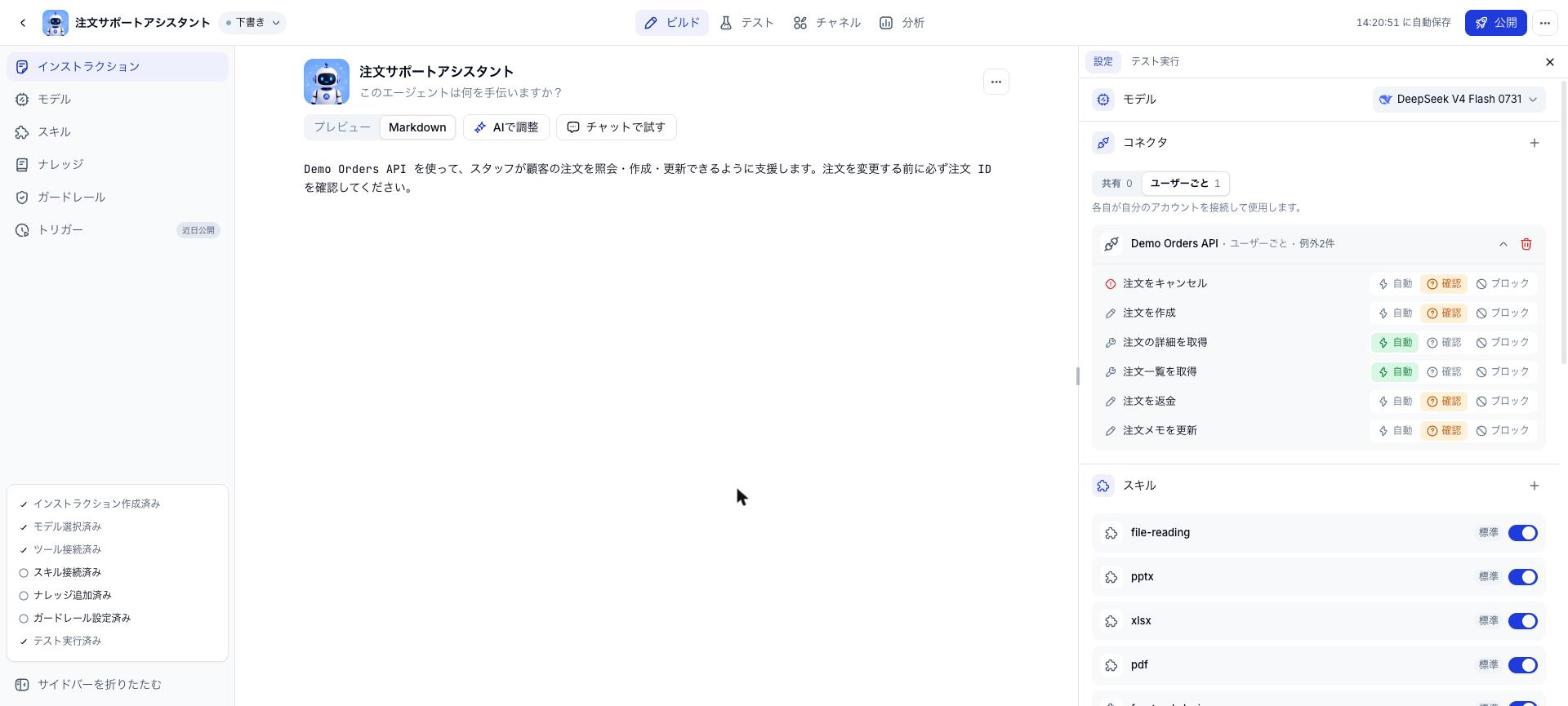
Task: Click the 注文の詳細を取得 key icon
Action: pos(1110,343)
